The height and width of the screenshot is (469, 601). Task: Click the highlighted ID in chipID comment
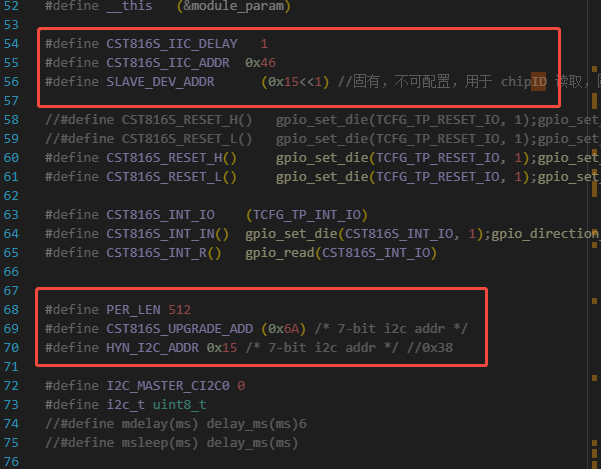pyautogui.click(x=539, y=82)
